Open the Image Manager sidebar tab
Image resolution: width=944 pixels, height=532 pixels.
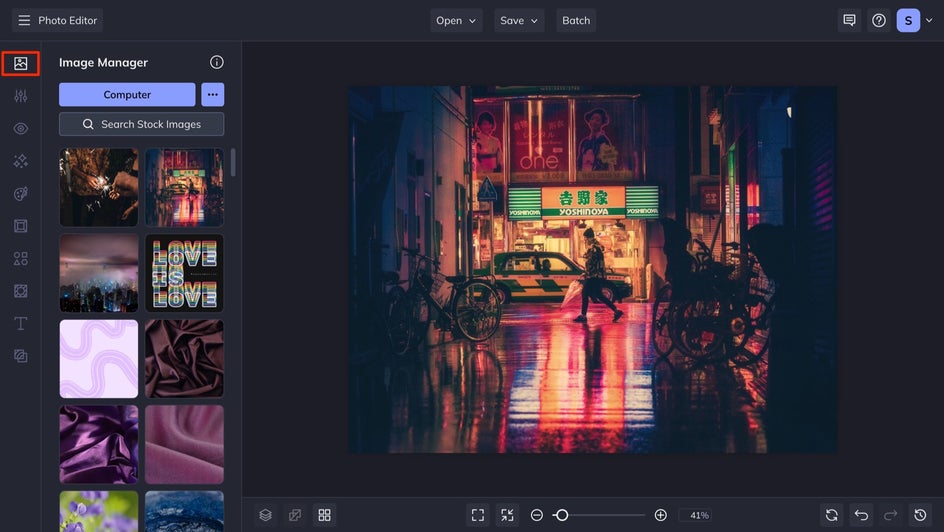20,63
